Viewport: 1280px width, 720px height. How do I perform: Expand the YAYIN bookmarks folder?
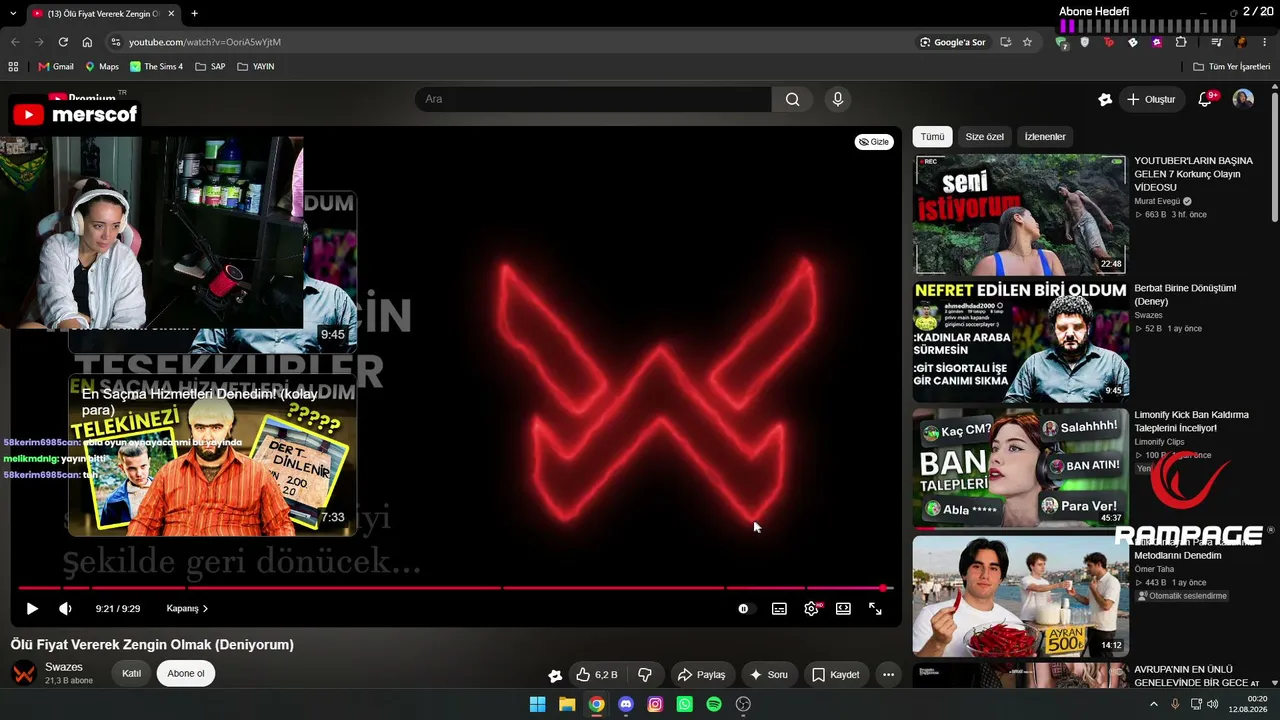pos(255,67)
